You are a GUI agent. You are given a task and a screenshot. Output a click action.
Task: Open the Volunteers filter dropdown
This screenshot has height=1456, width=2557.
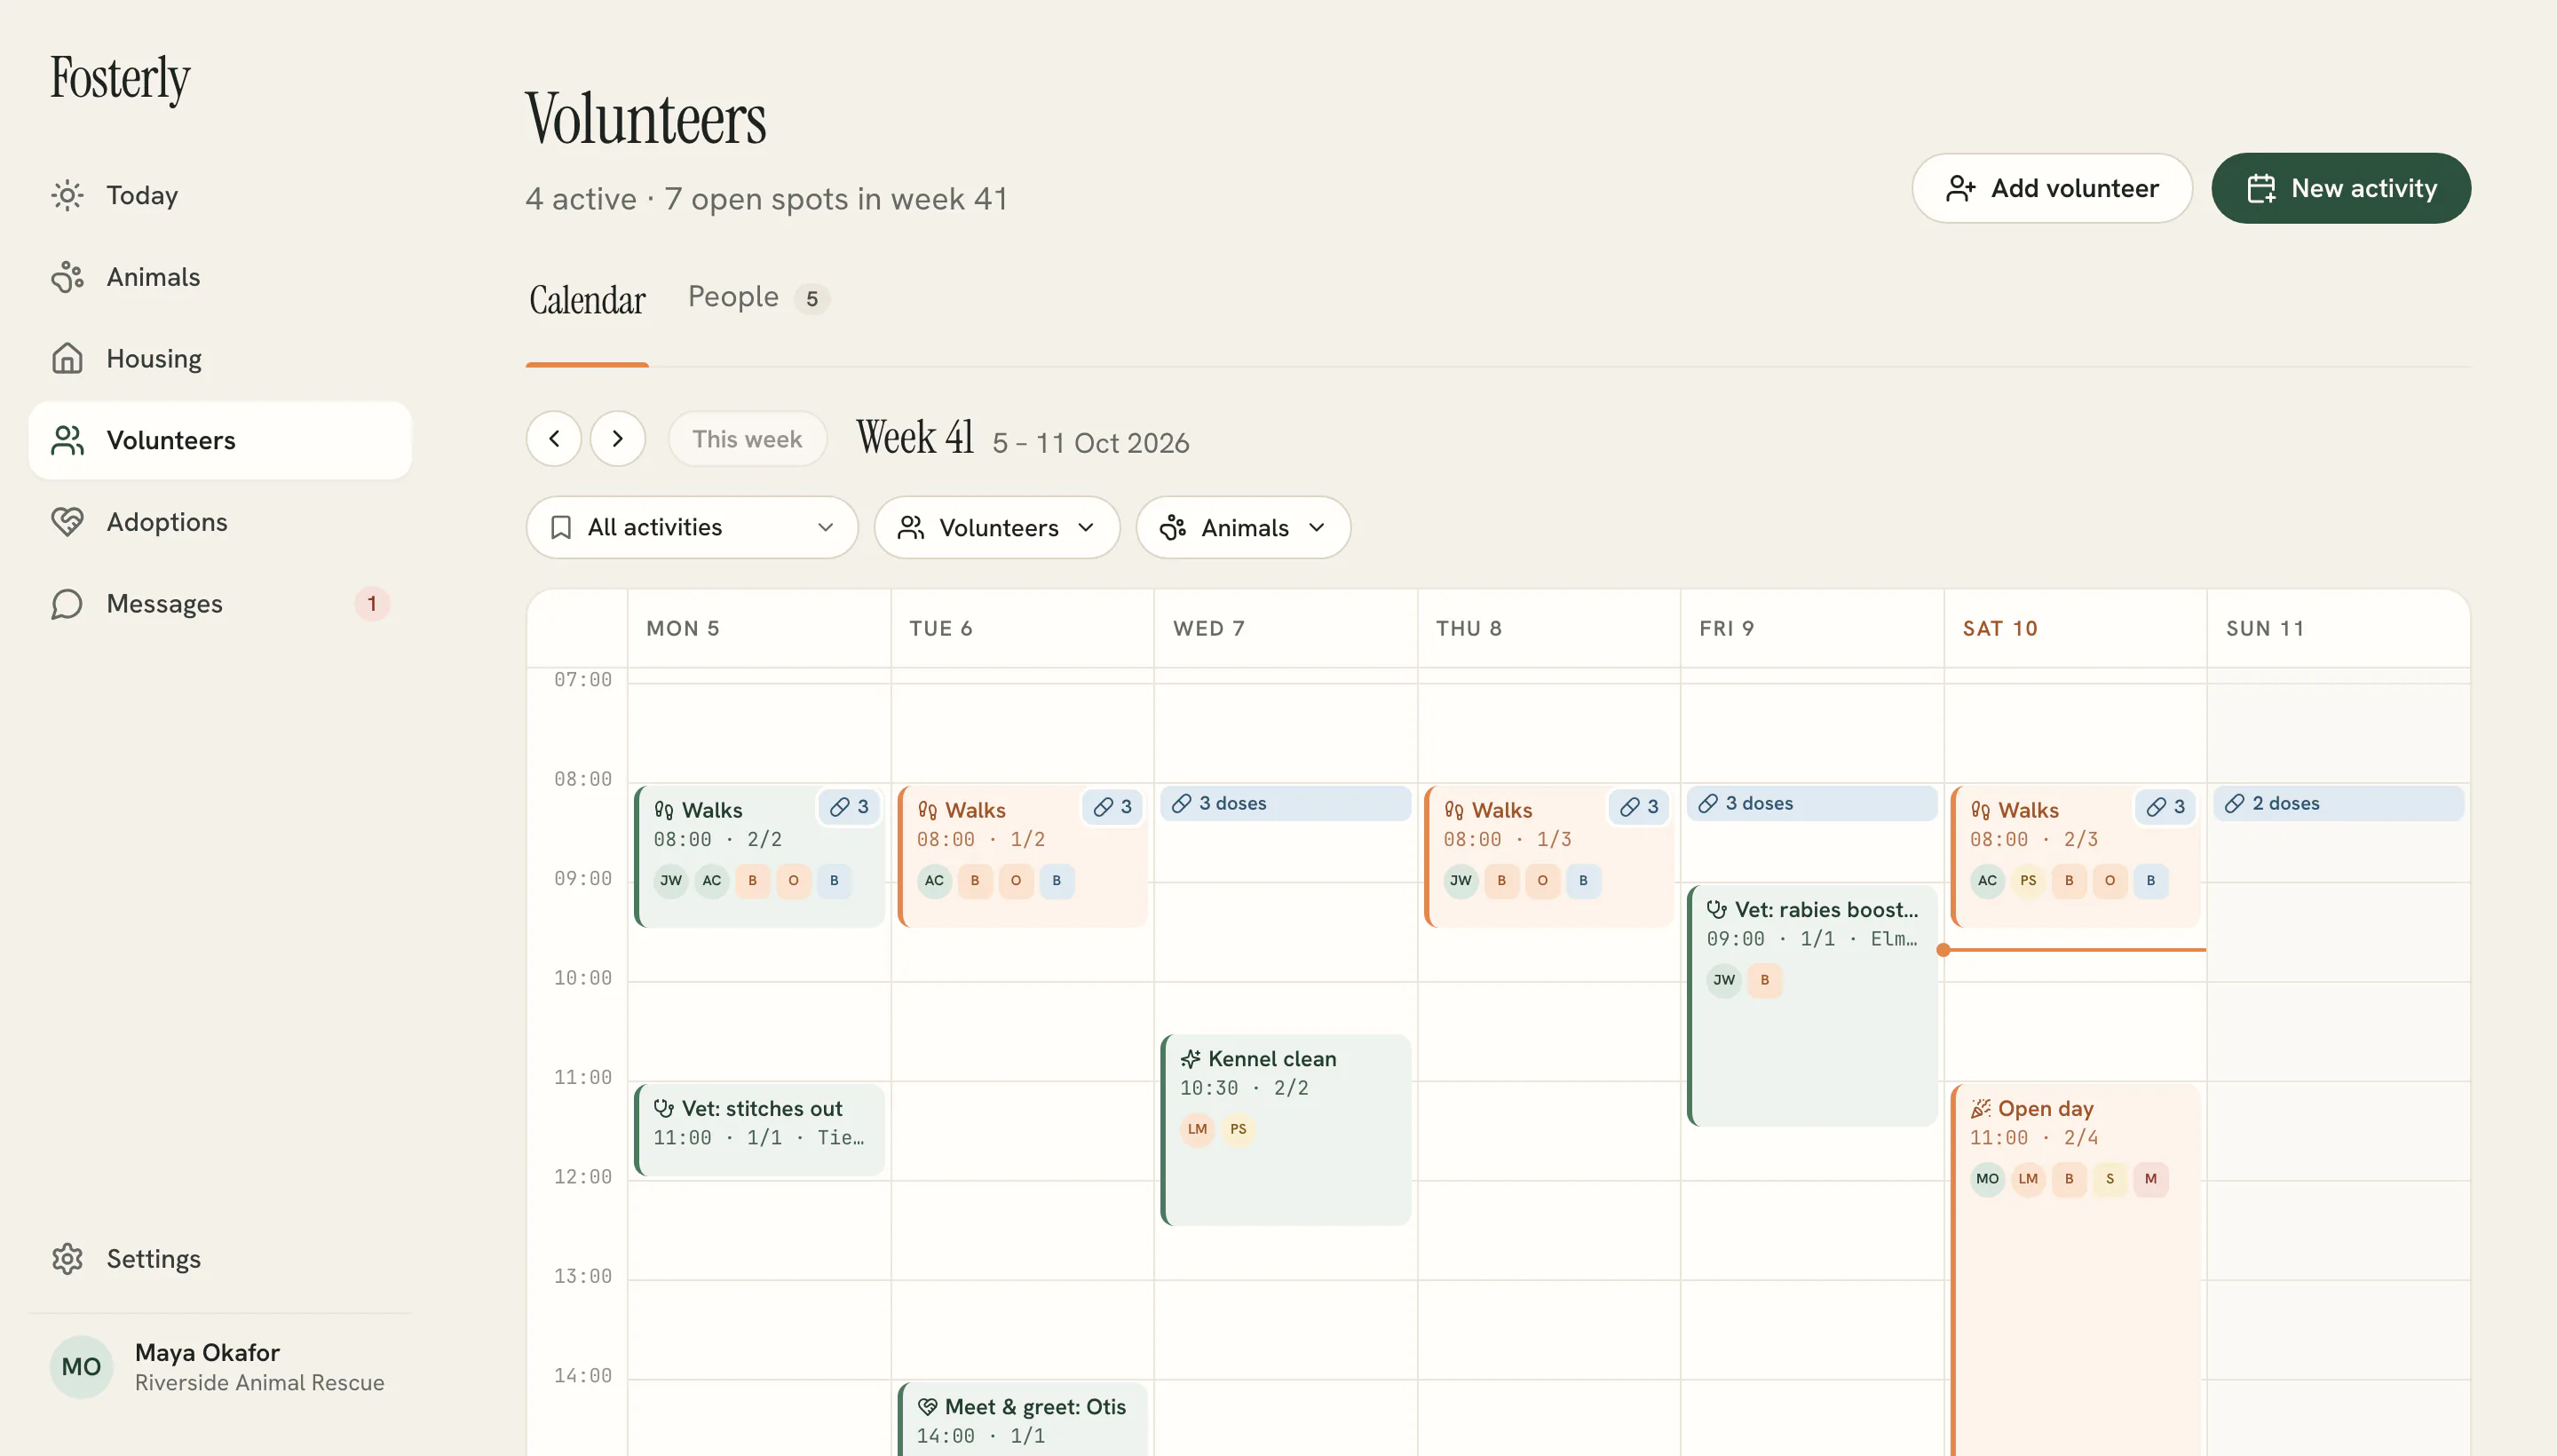tap(996, 527)
